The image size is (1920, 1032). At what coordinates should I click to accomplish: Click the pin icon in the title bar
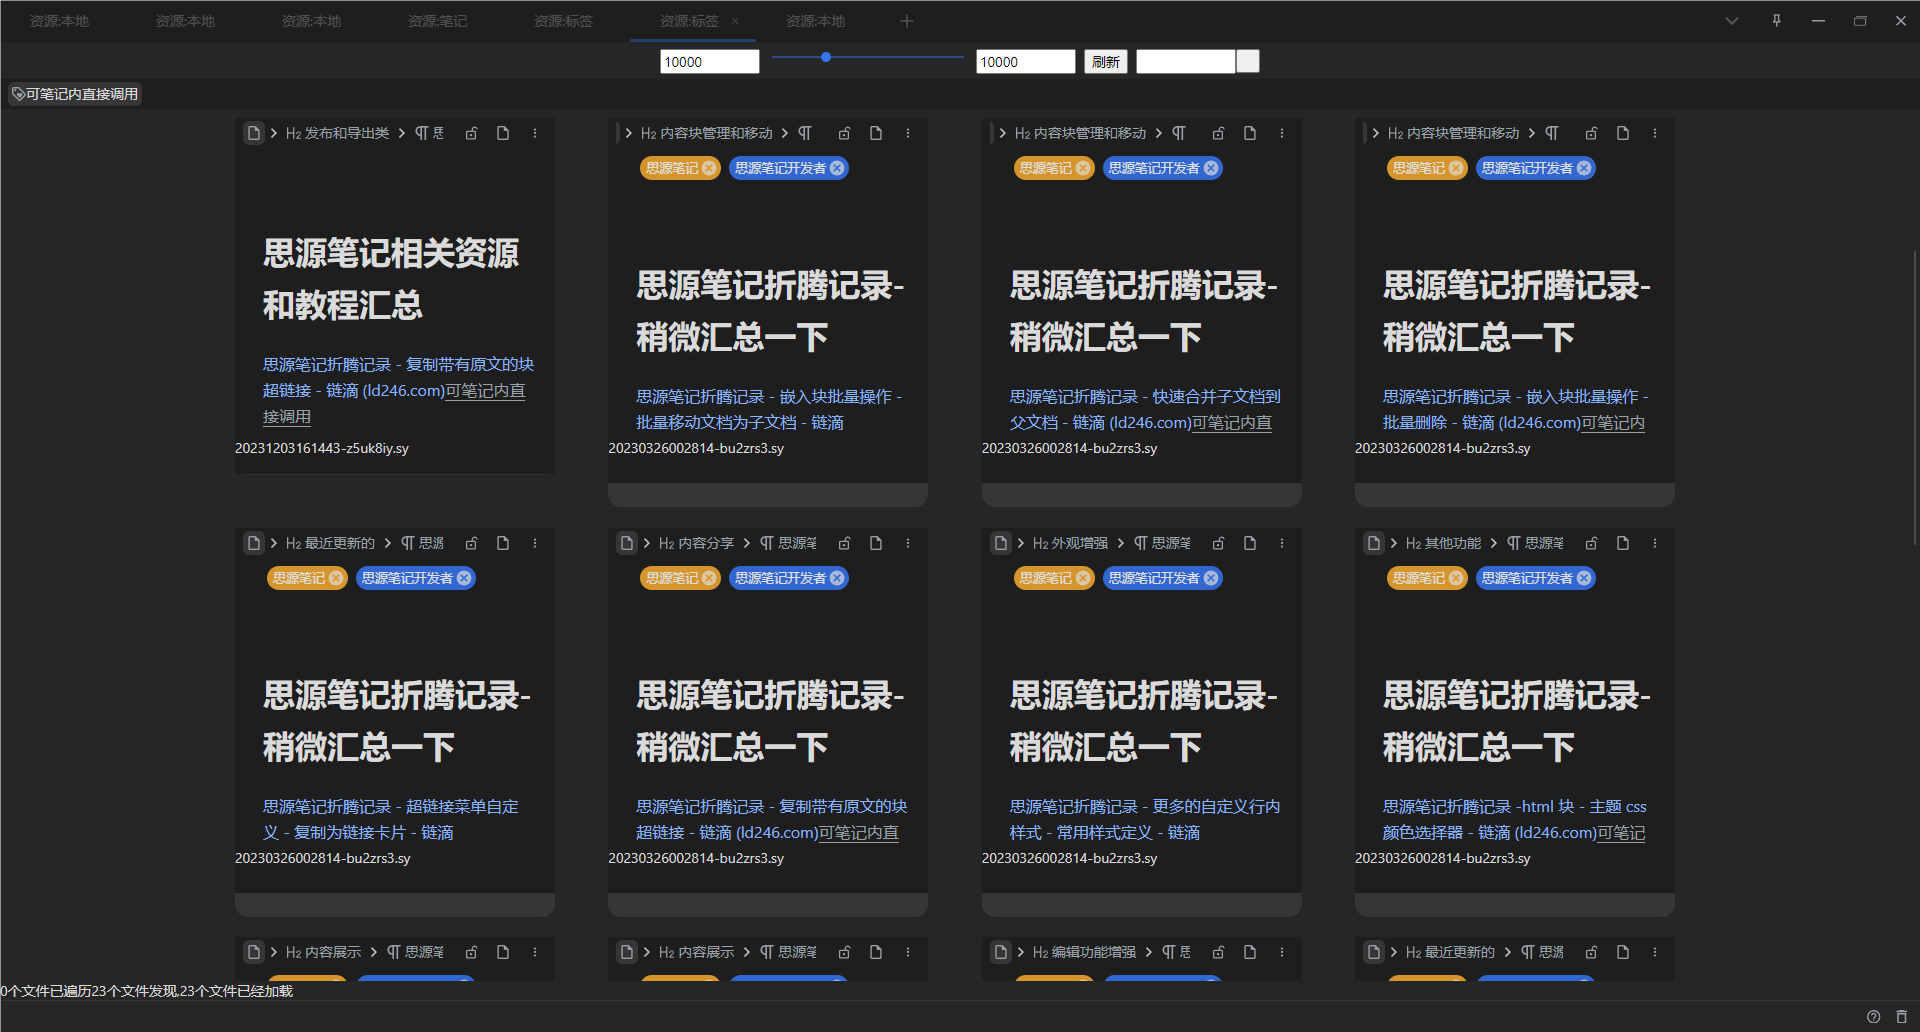click(x=1776, y=20)
